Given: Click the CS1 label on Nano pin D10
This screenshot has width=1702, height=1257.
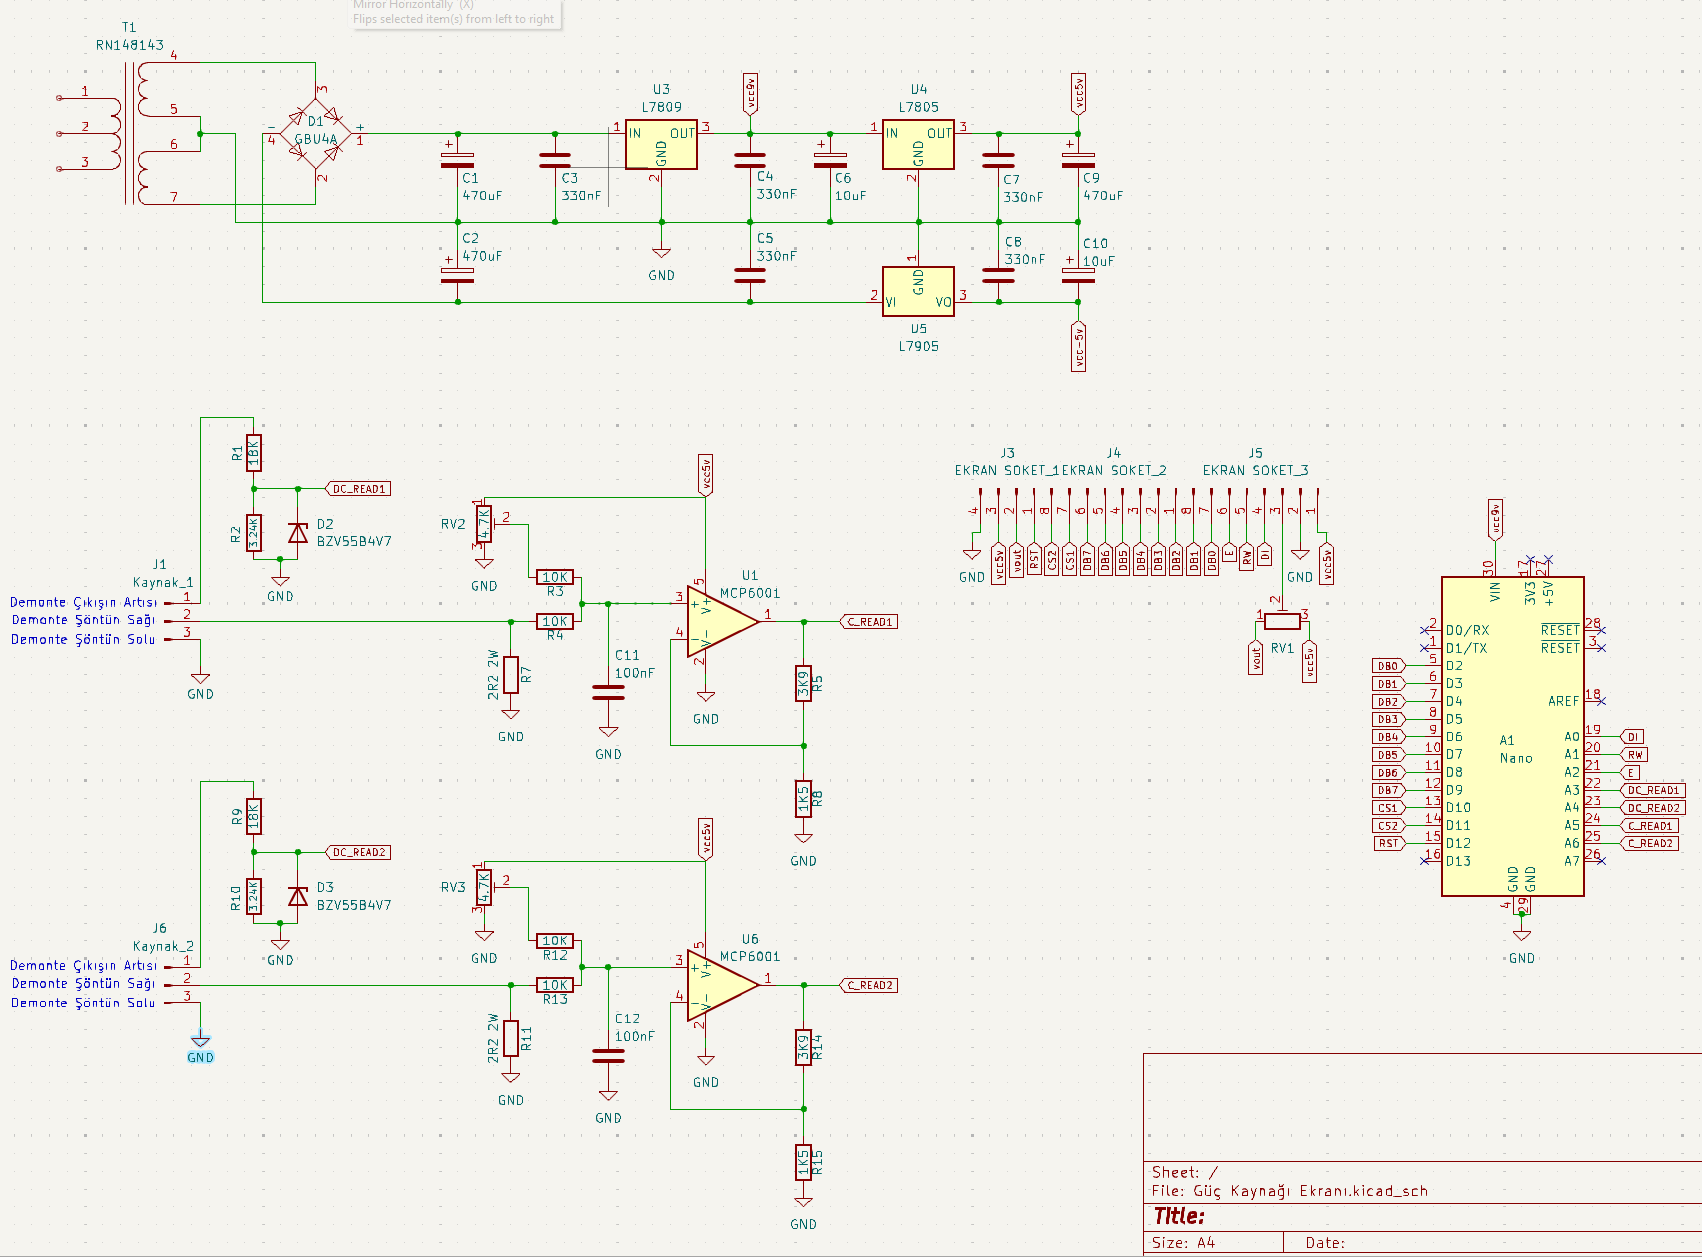Looking at the screenshot, I should [x=1389, y=808].
